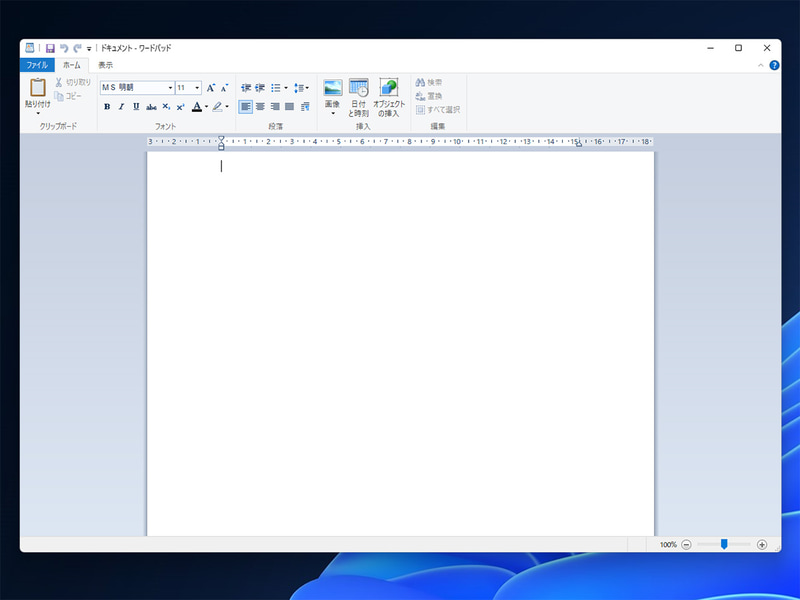Align text right
Viewport: 800px width, 600px height.
click(275, 107)
